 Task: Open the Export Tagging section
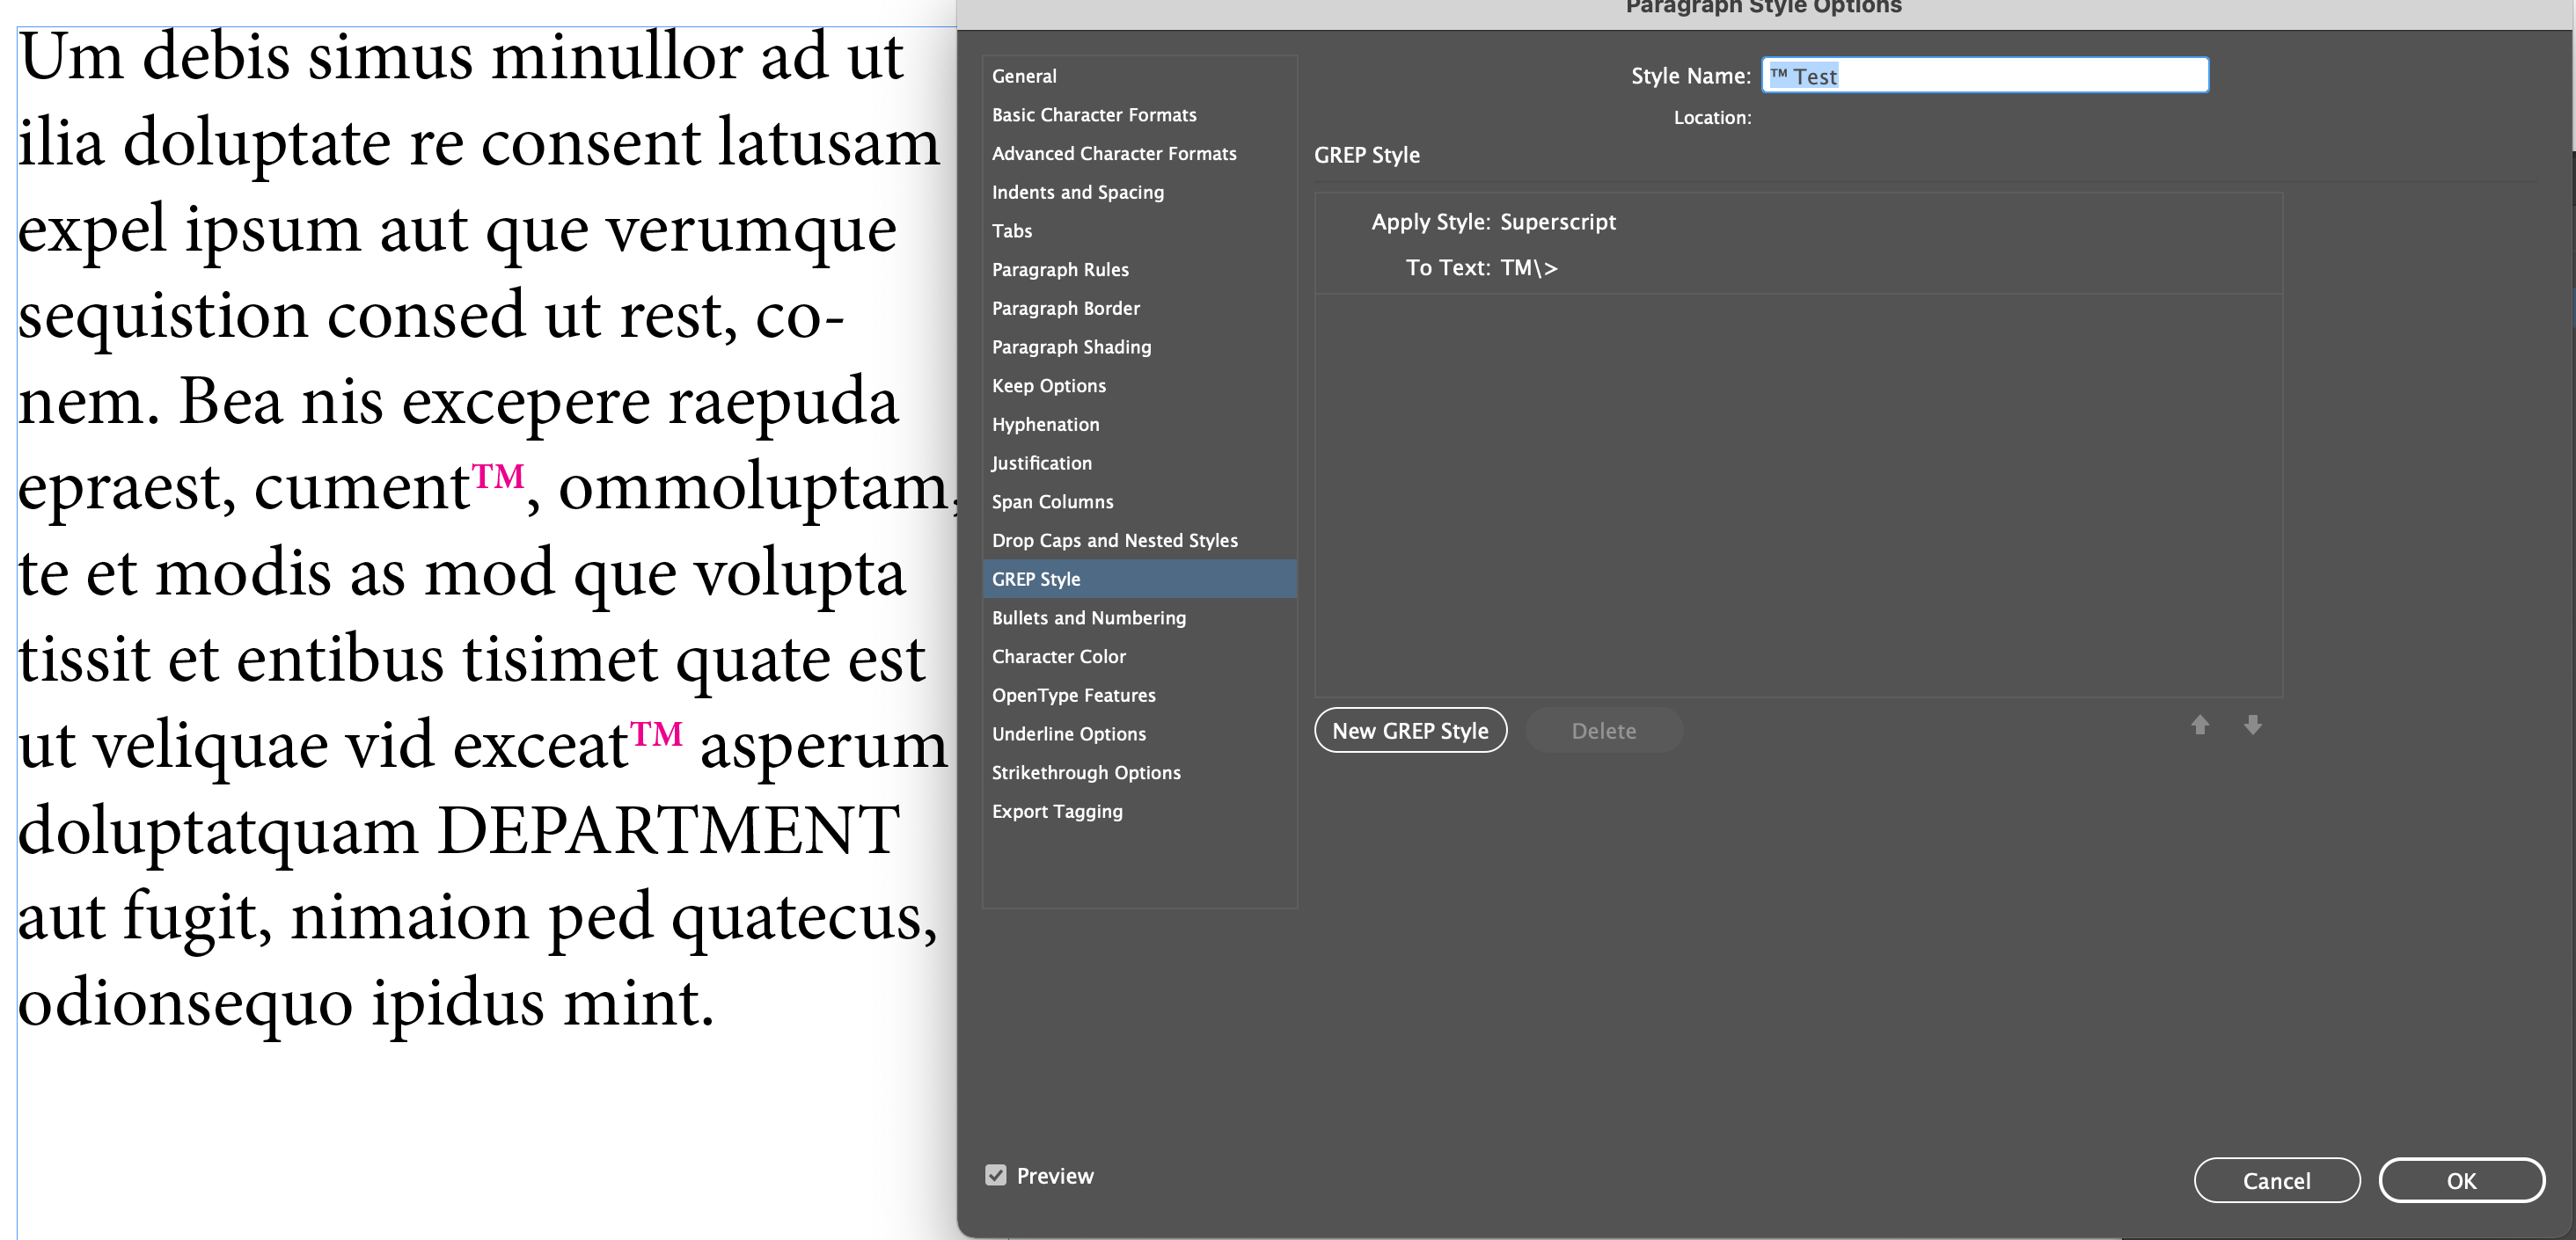tap(1056, 812)
